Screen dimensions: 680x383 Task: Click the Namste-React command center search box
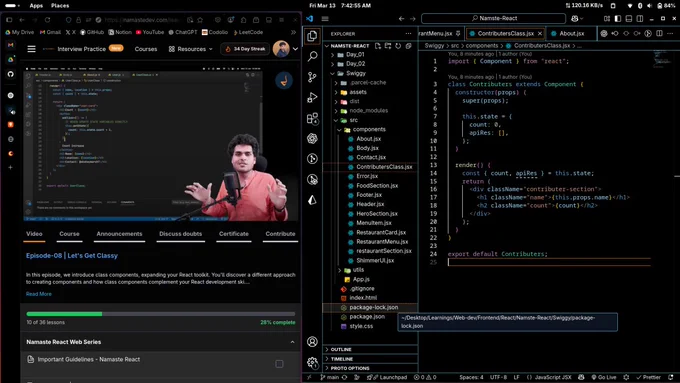point(494,18)
